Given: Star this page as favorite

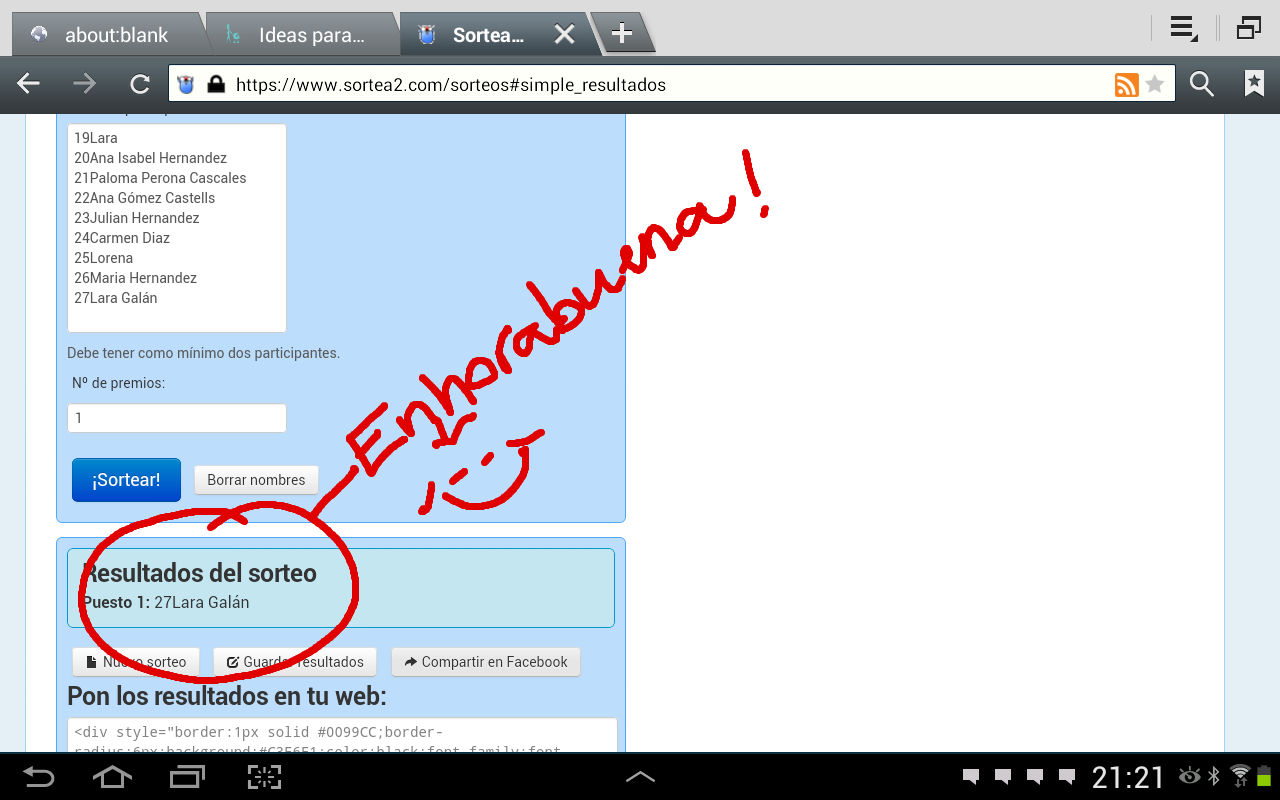Looking at the screenshot, I should click(1155, 85).
